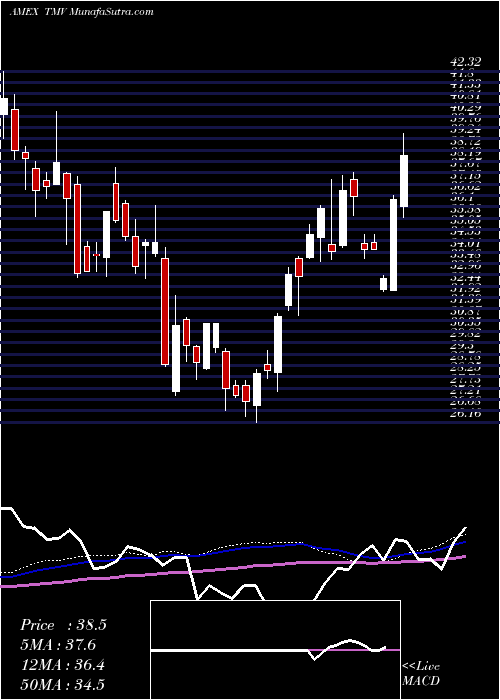
Task: Click the '<<Live MACD' label
Action: (x=421, y=673)
